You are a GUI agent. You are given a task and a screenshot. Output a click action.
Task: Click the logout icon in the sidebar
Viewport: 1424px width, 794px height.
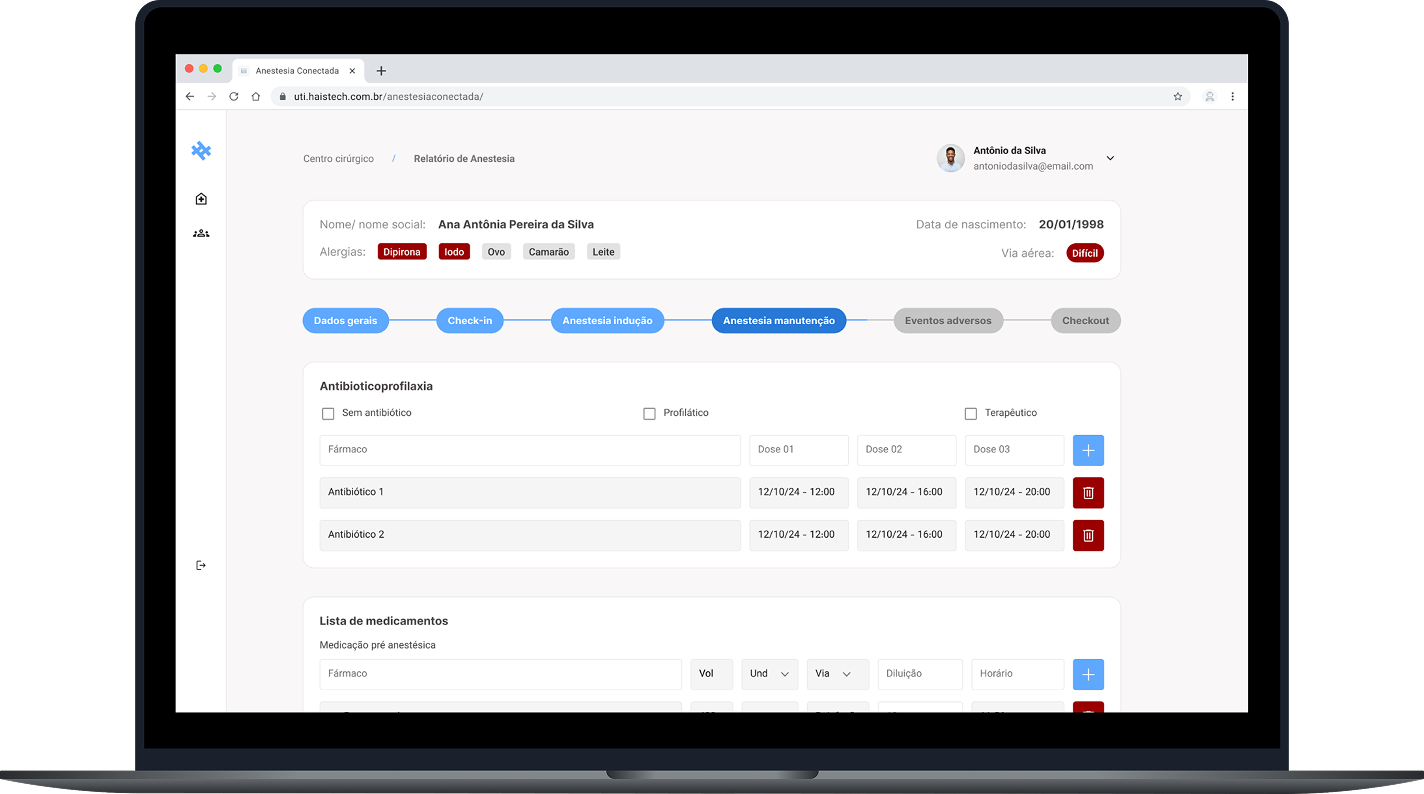(201, 566)
